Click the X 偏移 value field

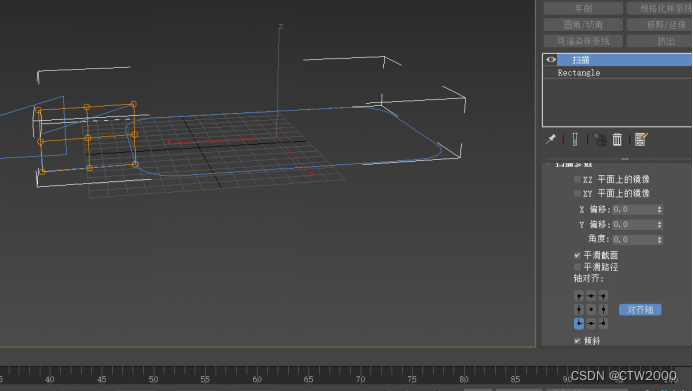pos(634,209)
